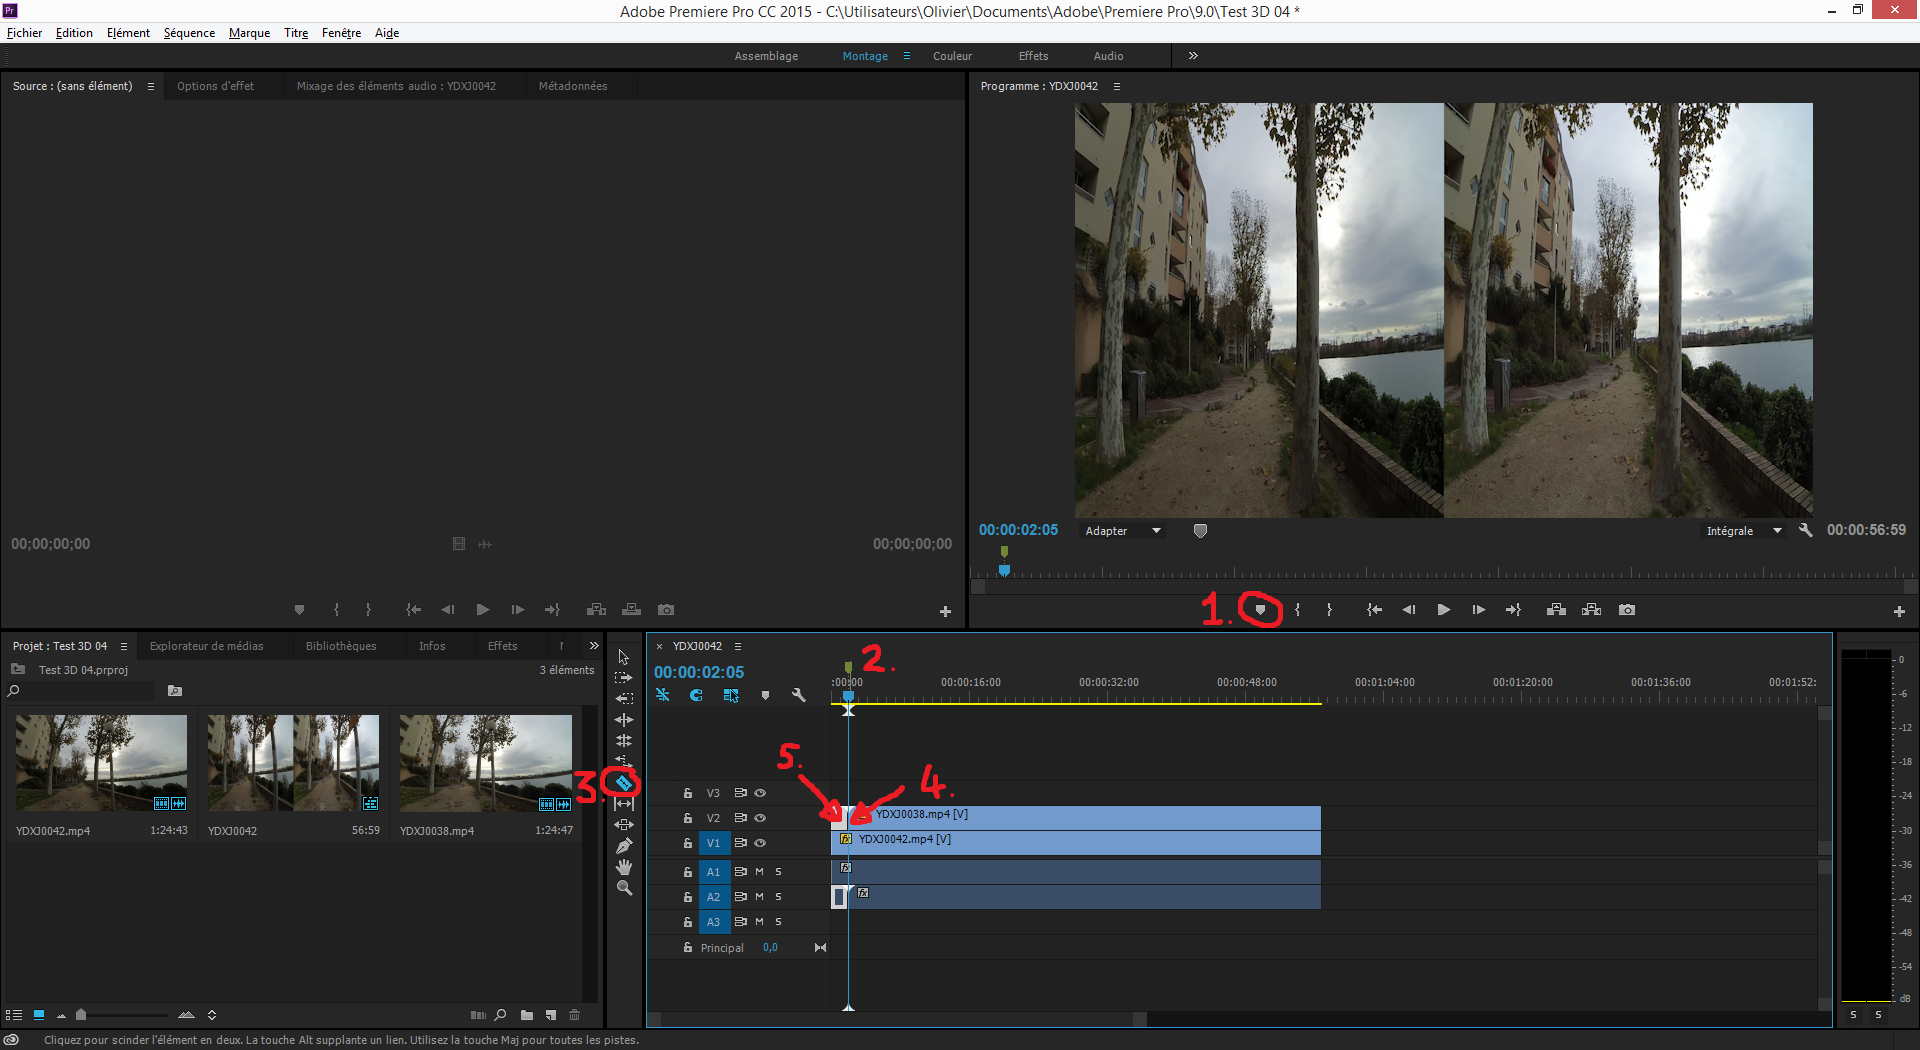Click the Lift button in Program monitor
The height and width of the screenshot is (1050, 1920).
point(1556,610)
